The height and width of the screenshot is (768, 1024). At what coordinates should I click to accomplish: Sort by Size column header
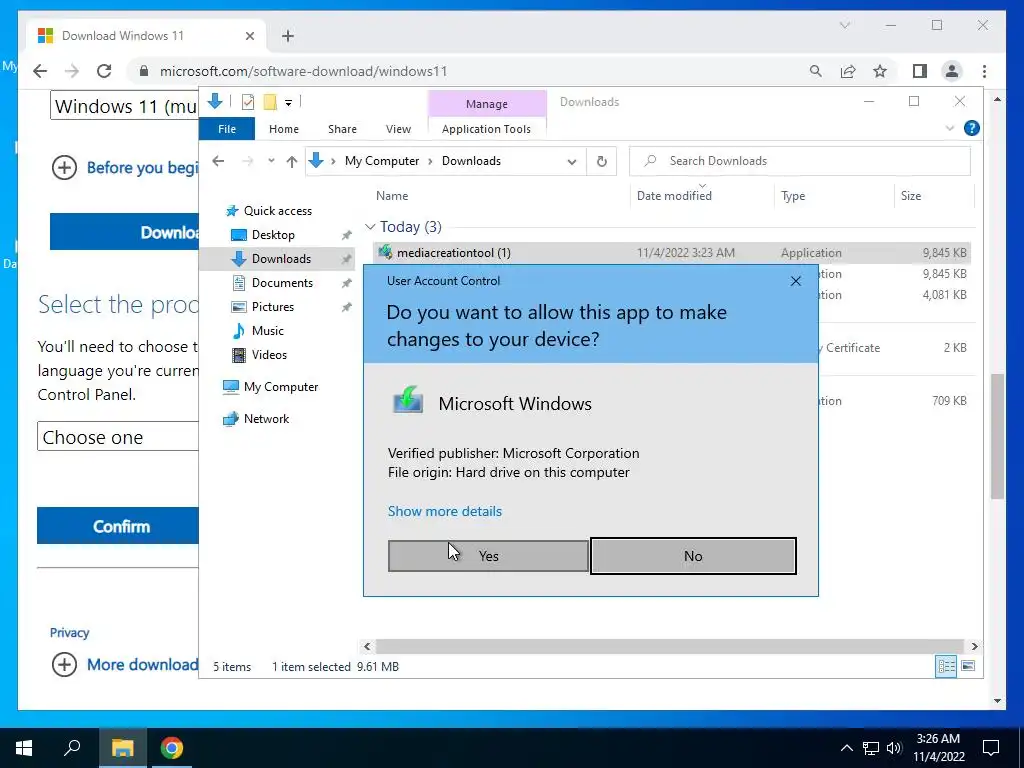pyautogui.click(x=910, y=196)
